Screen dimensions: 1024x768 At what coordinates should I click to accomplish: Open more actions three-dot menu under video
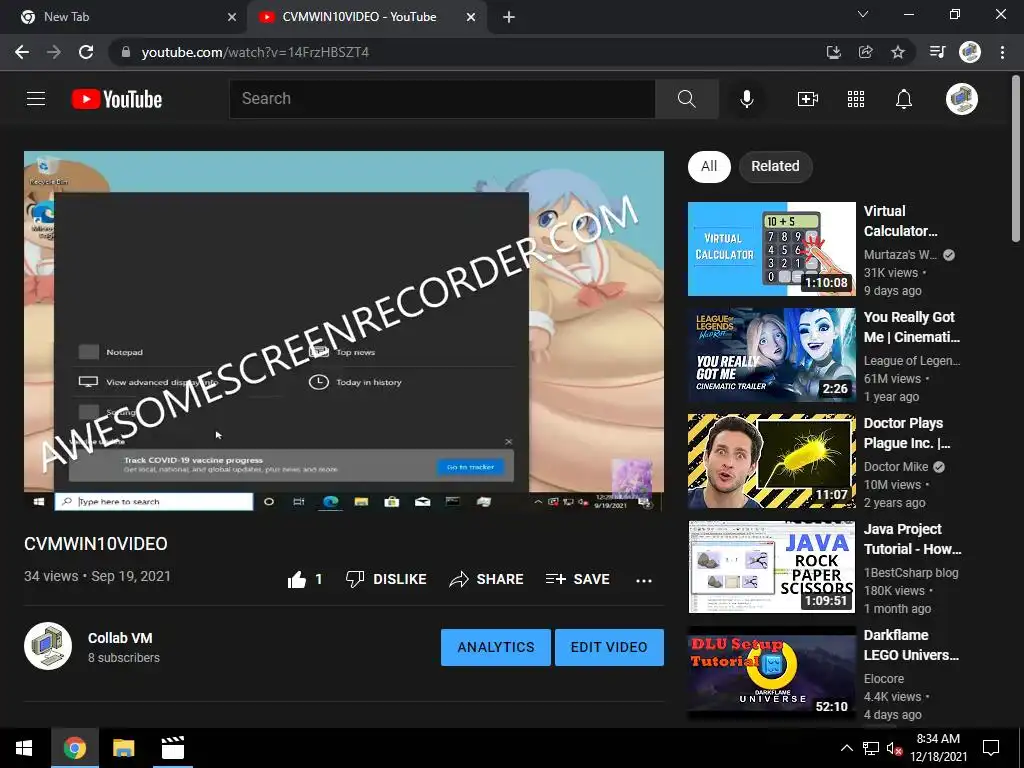644,580
